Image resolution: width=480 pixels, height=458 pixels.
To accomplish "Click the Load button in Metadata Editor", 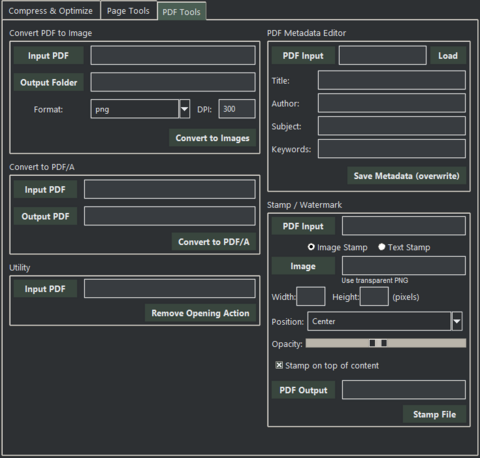I will click(x=448, y=55).
